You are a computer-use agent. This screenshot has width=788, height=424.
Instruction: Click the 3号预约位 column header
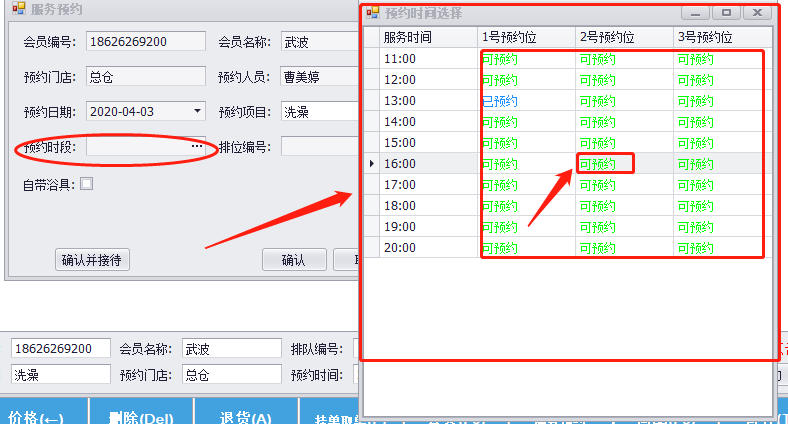722,37
